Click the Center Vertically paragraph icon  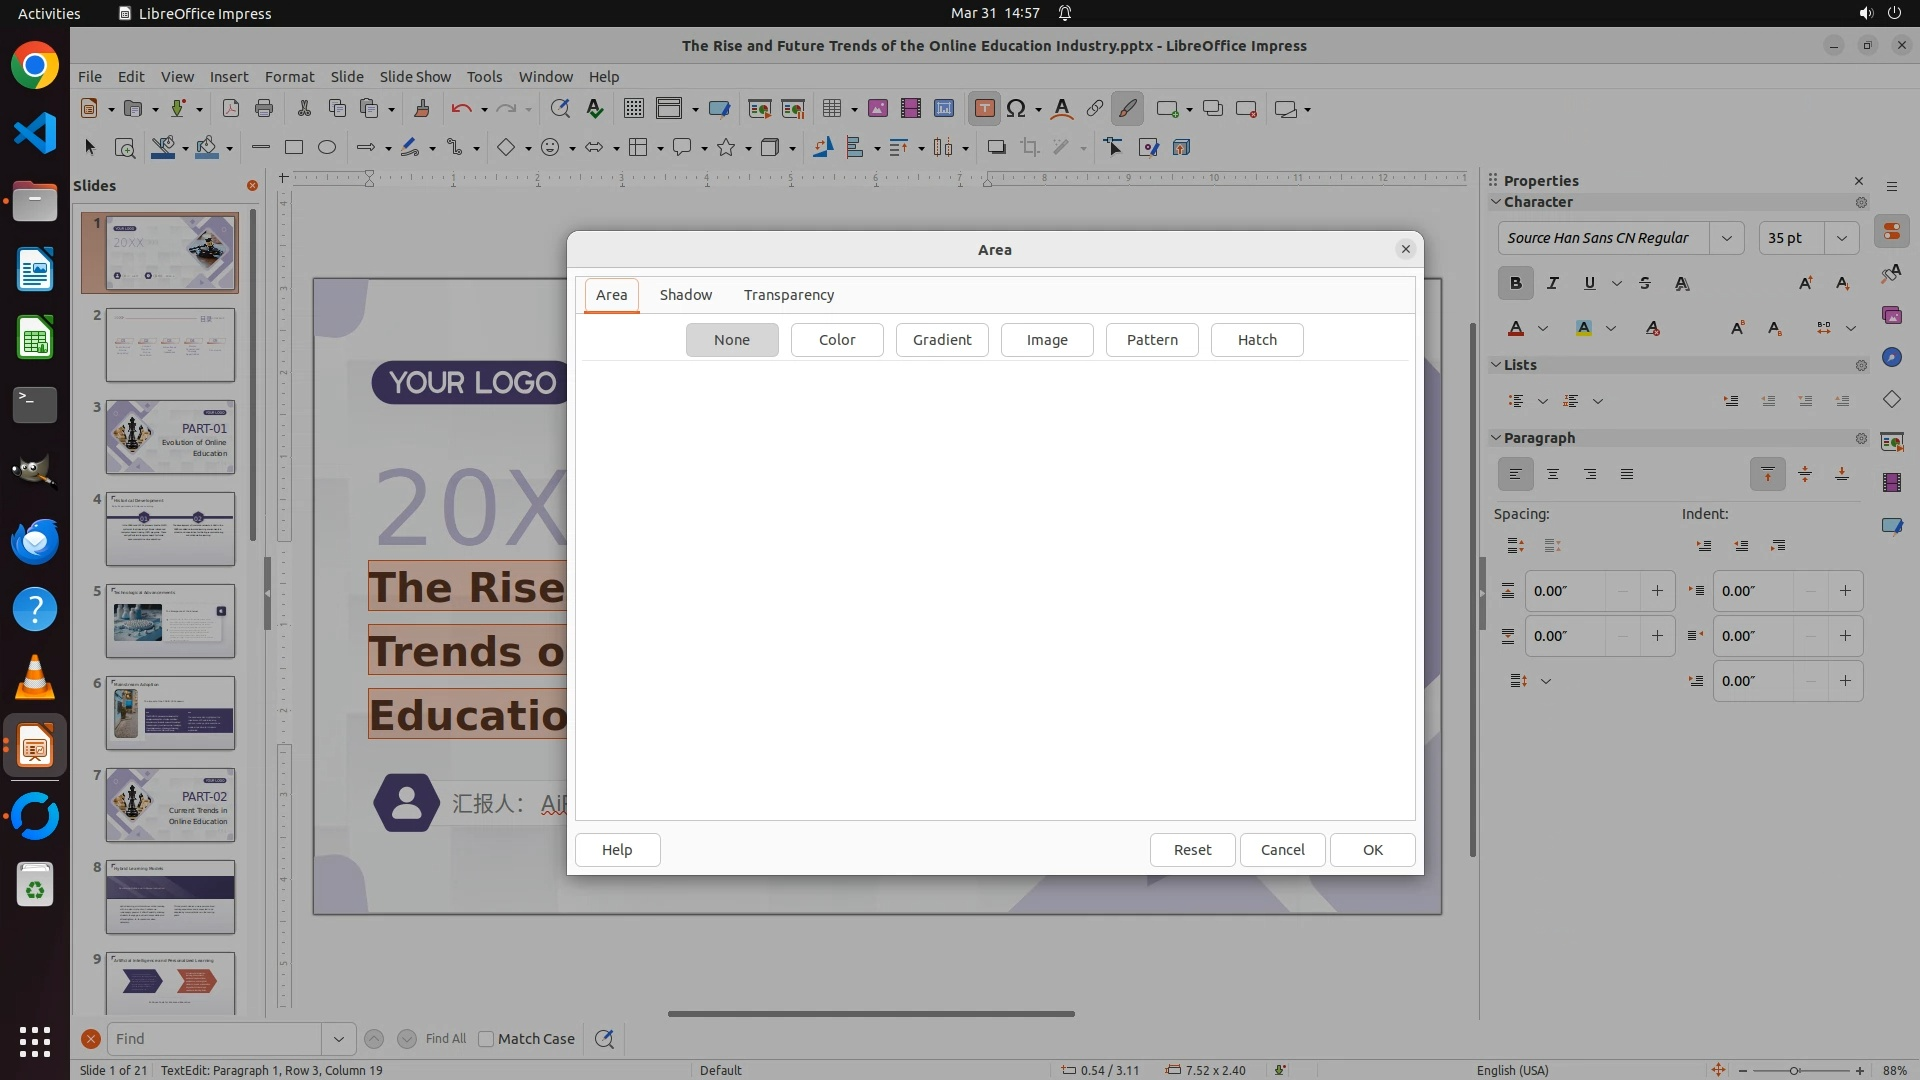[1804, 474]
